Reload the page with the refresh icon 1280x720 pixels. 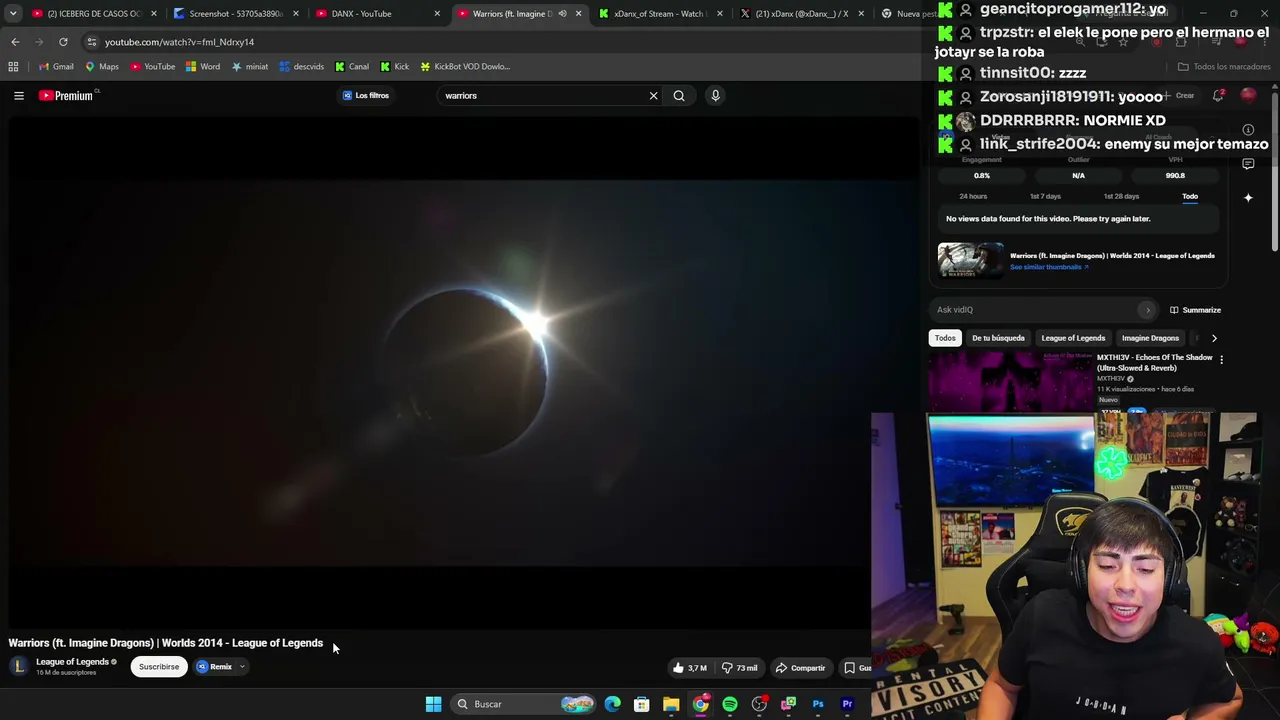click(x=63, y=42)
